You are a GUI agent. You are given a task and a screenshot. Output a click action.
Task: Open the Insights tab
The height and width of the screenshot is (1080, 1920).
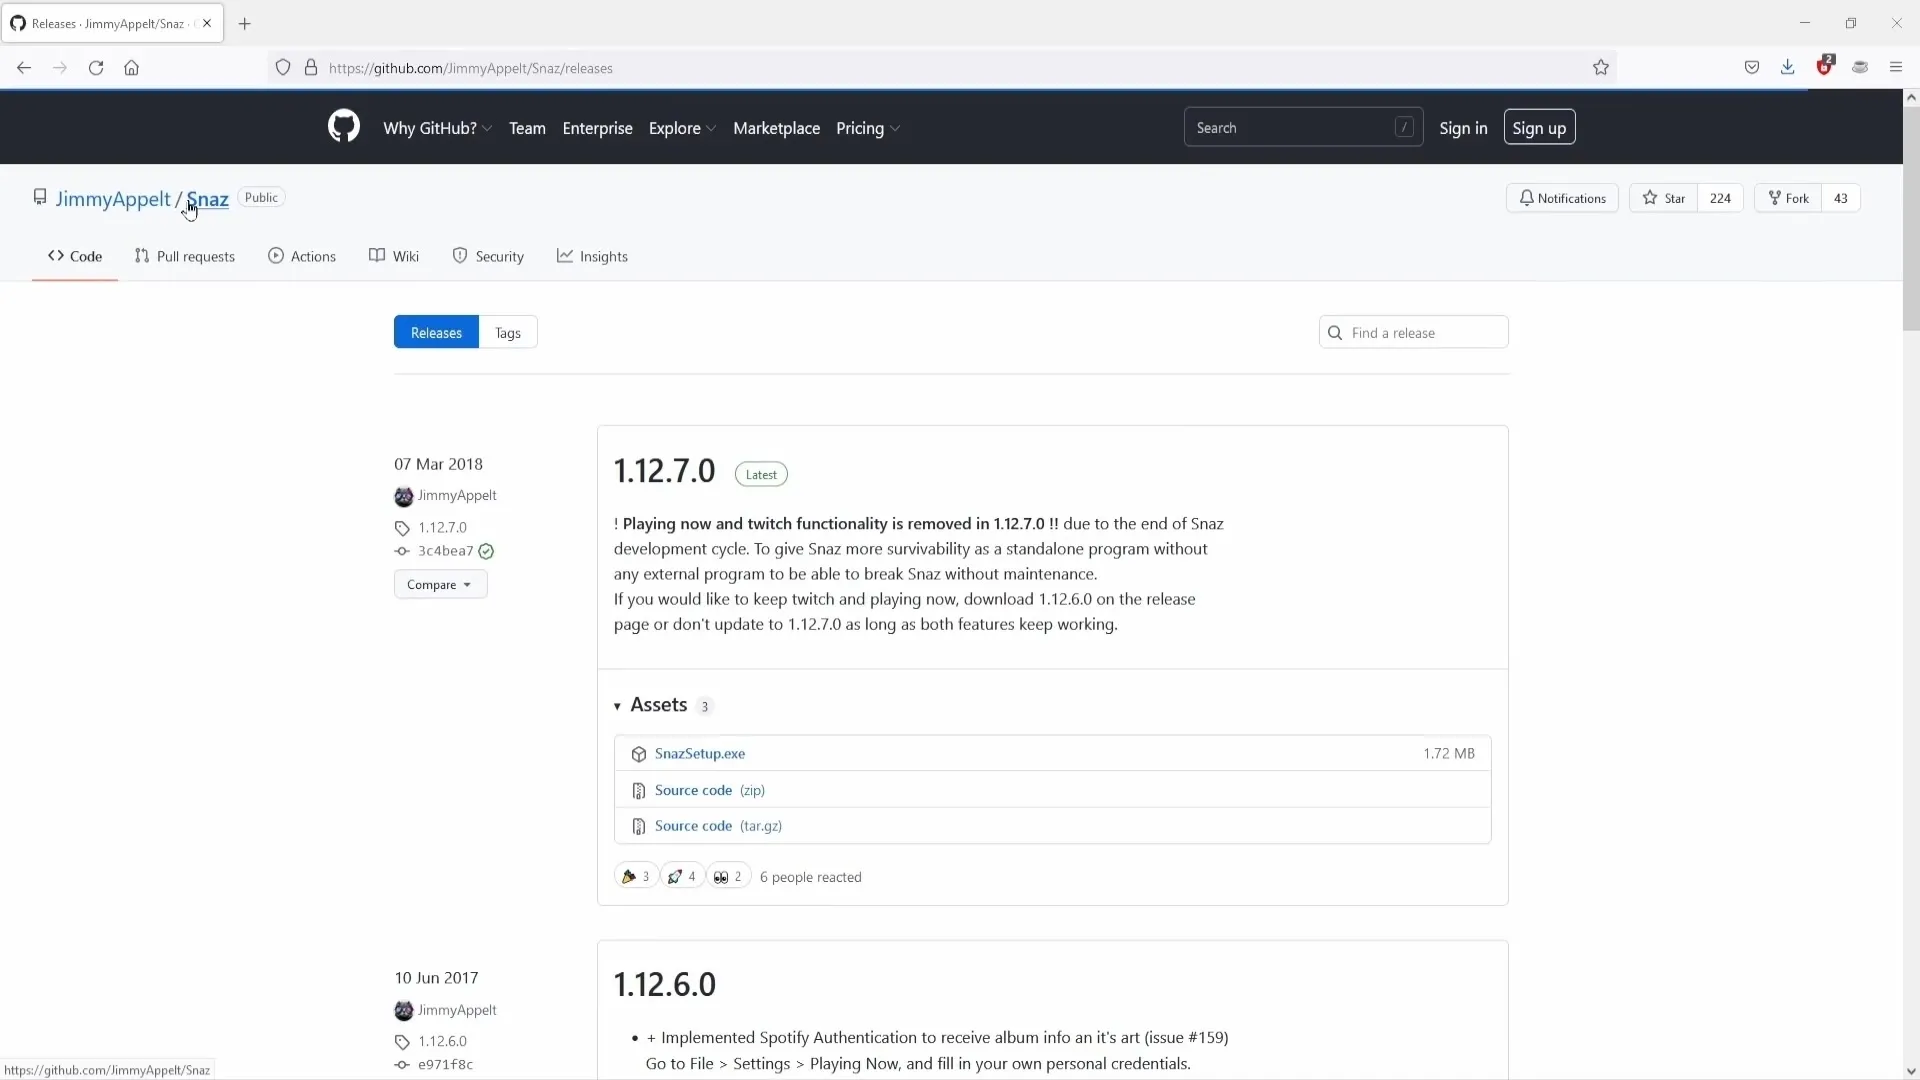click(x=592, y=256)
